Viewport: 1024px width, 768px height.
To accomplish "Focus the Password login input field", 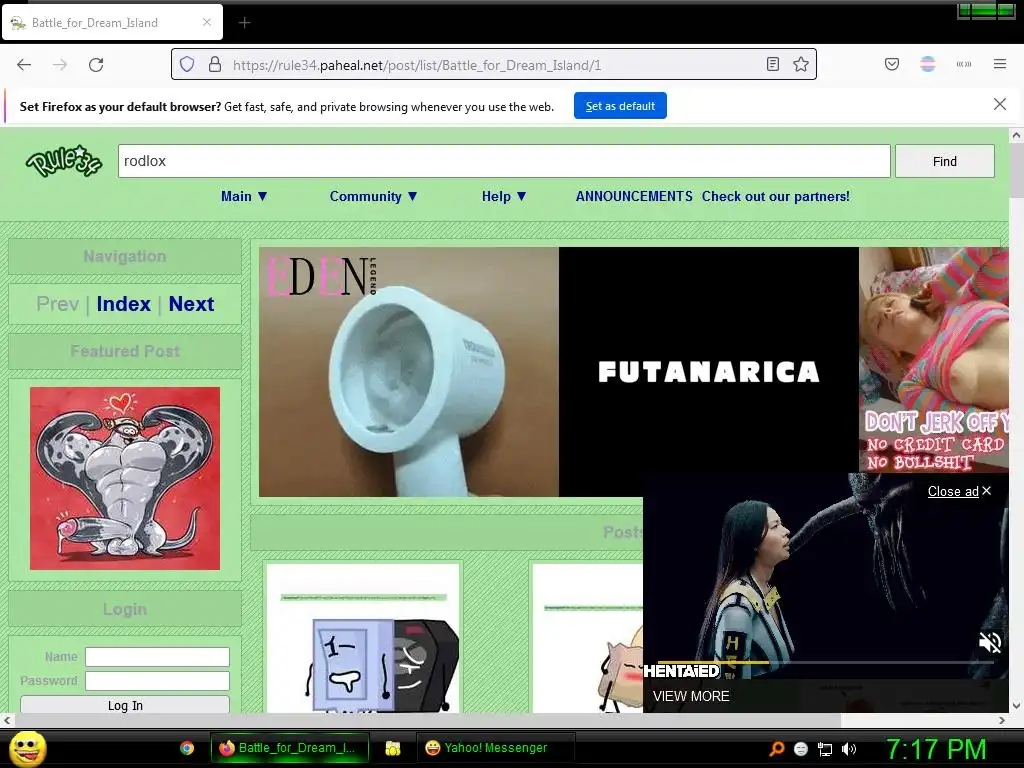I will [157, 681].
